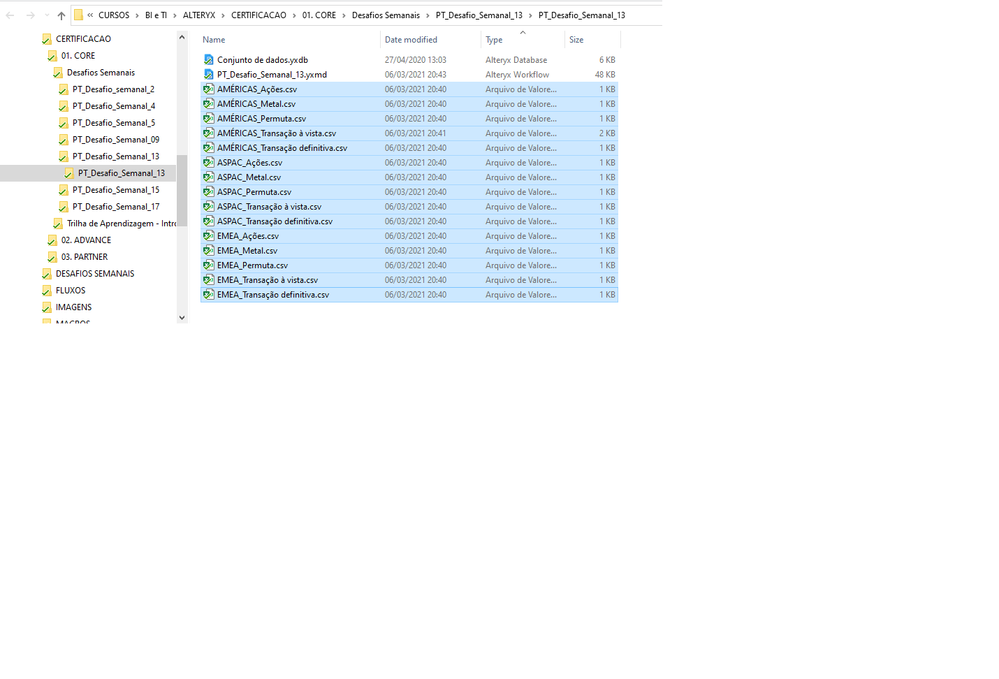This screenshot has height=679, width=999.
Task: Click the icon of ASPAC_Ações.csv
Action: pos(208,162)
